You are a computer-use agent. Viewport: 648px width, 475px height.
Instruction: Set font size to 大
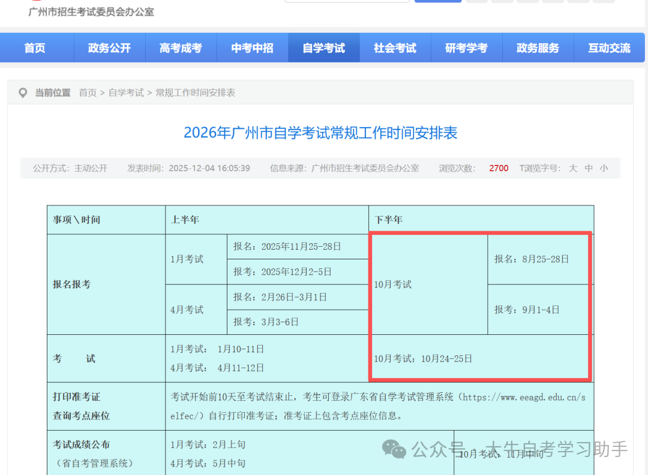click(x=573, y=168)
